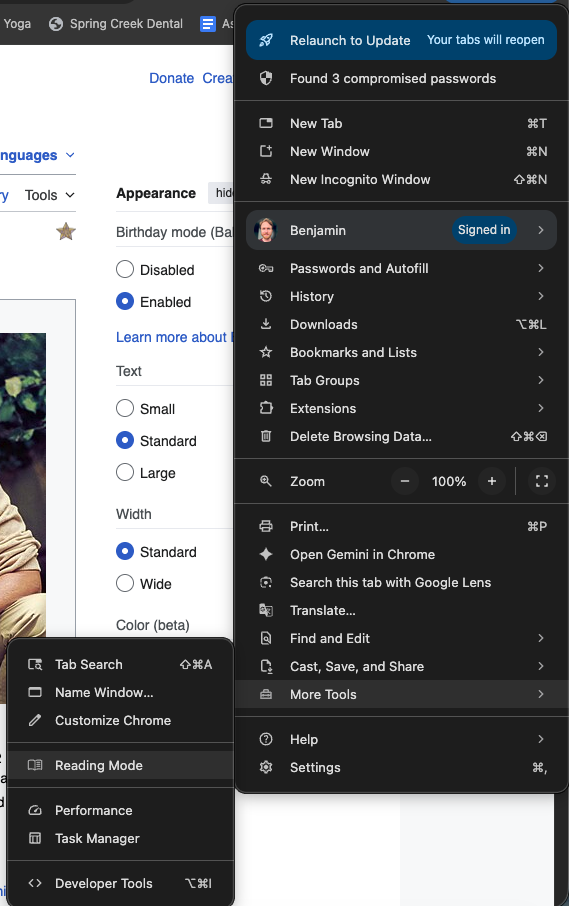
Task: Click the Reading Mode book icon
Action: [x=35, y=765]
